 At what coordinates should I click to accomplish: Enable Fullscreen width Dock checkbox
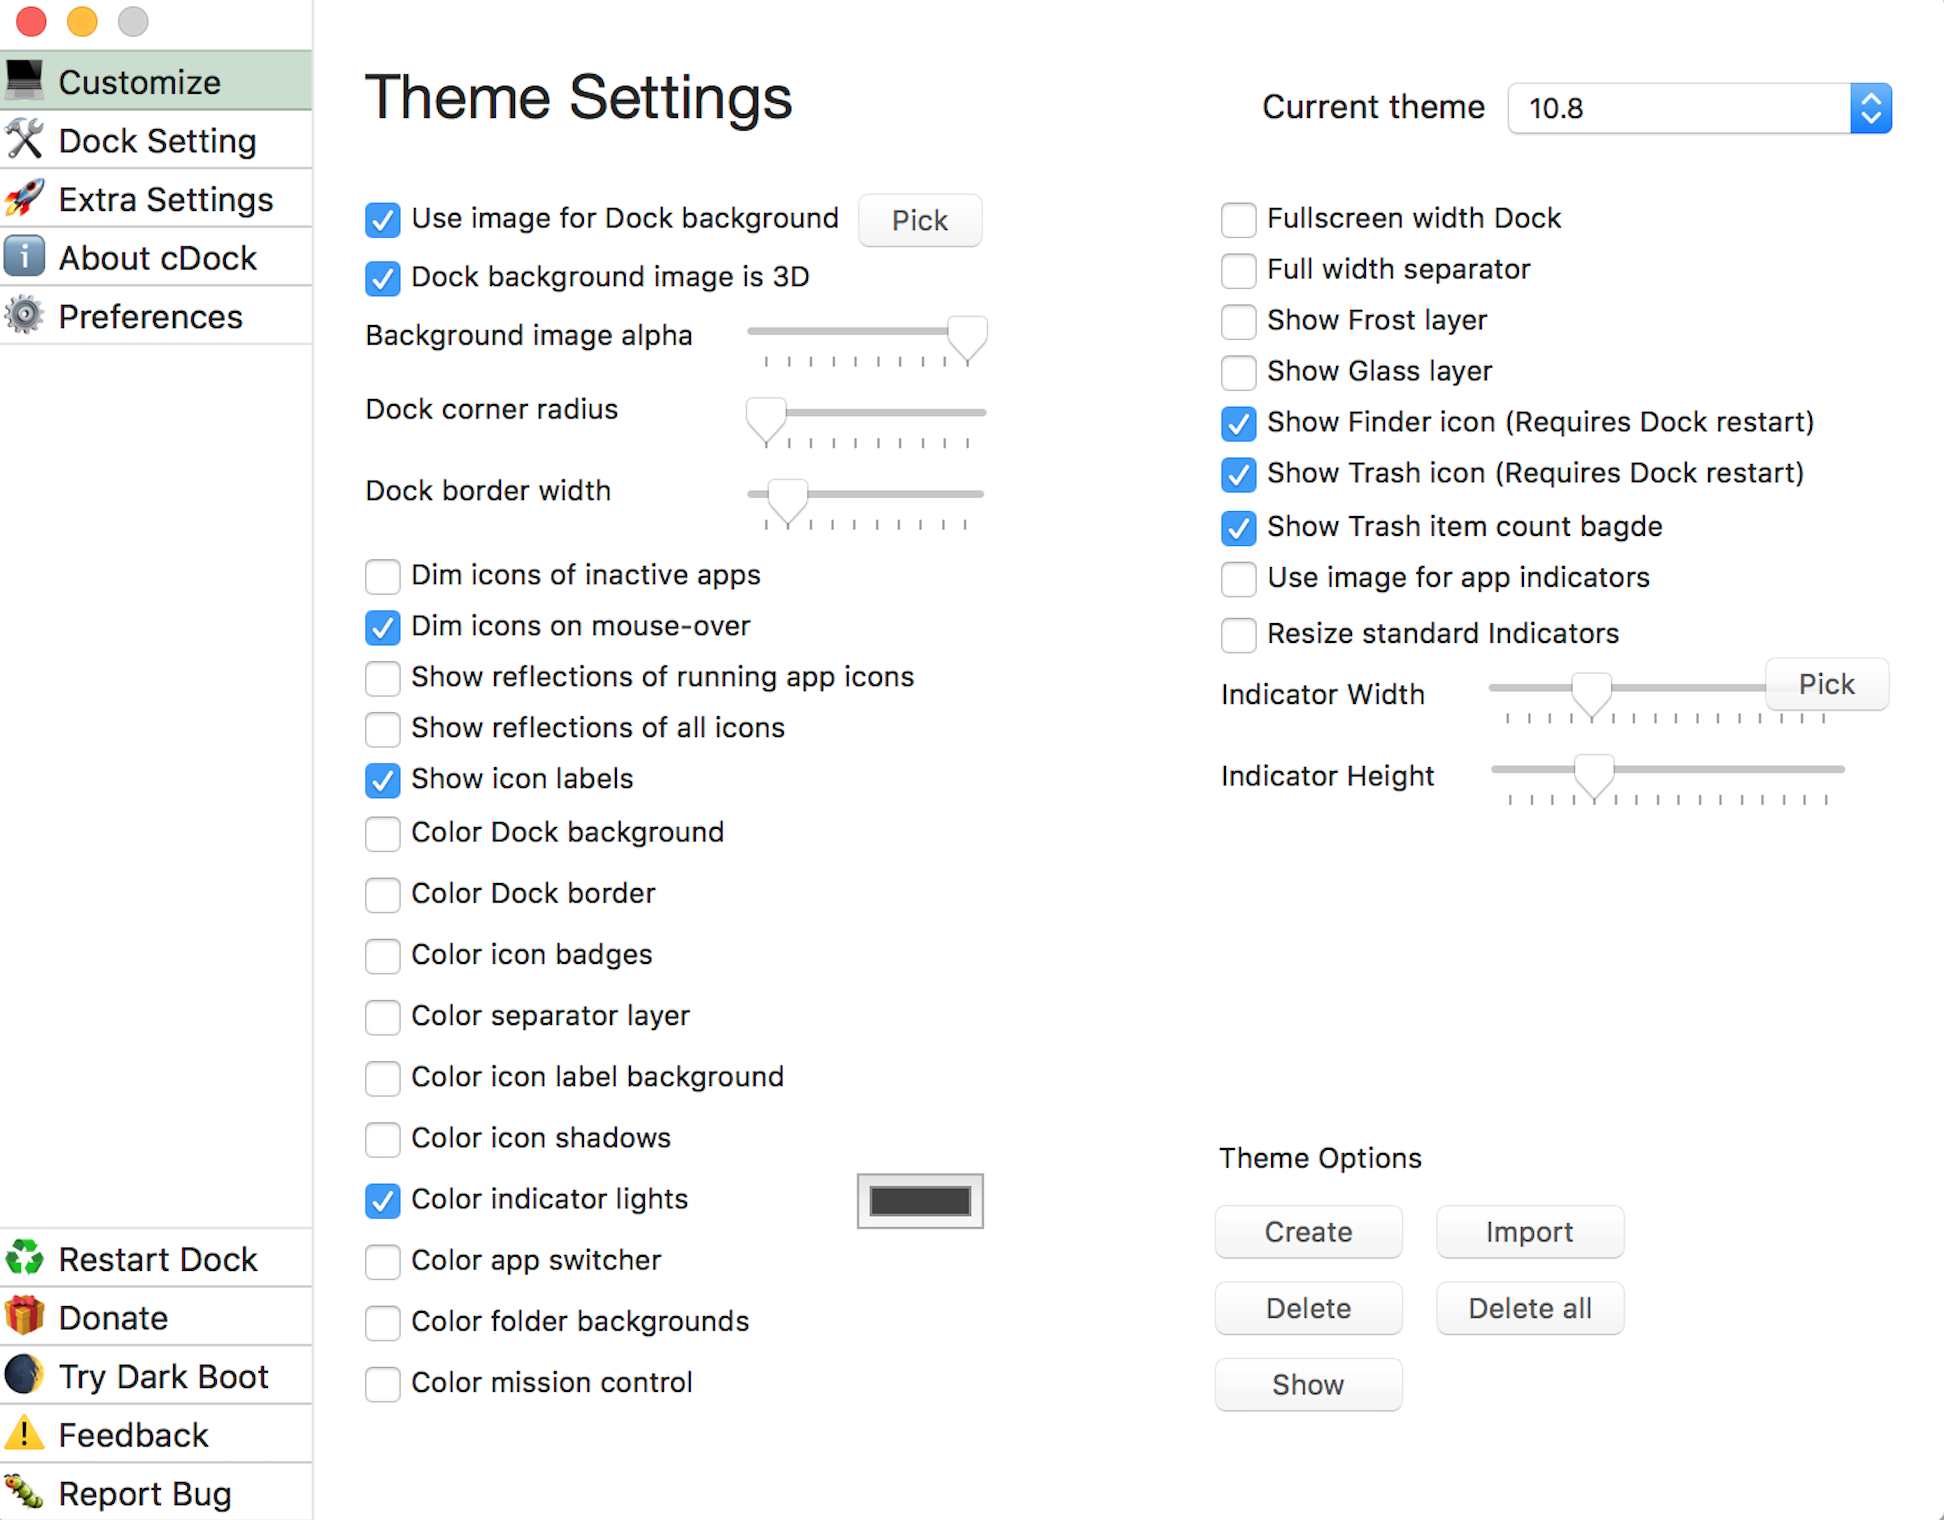[1238, 219]
